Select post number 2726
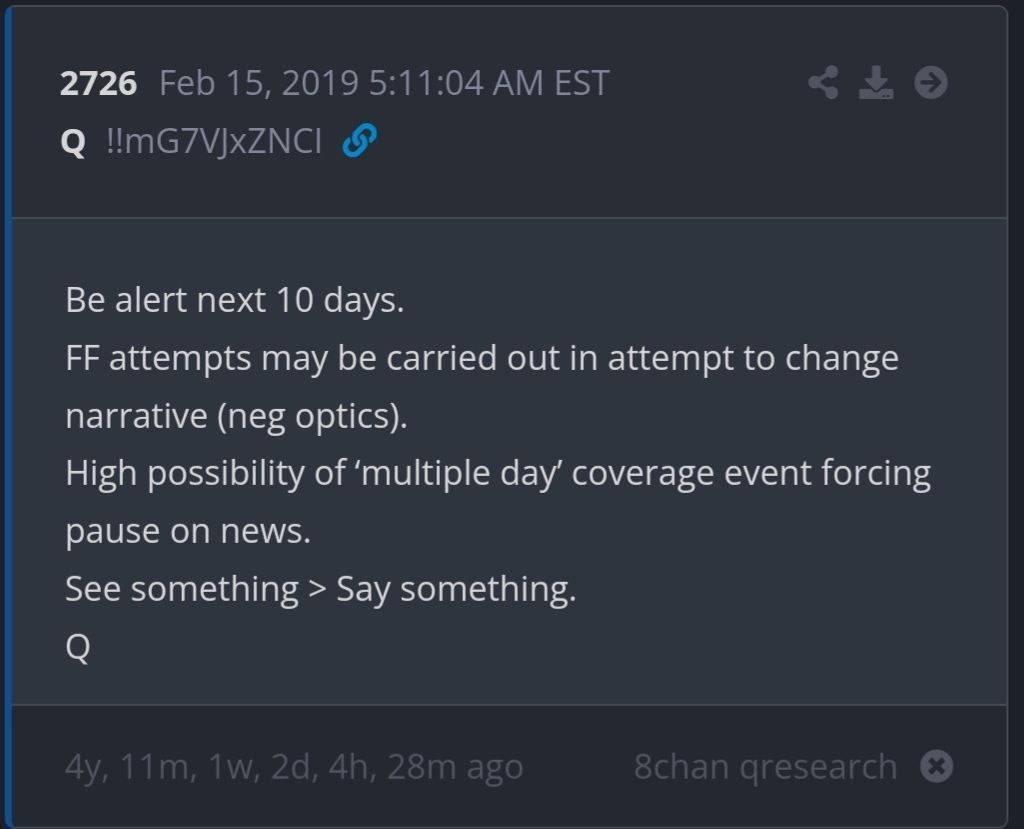 (98, 84)
